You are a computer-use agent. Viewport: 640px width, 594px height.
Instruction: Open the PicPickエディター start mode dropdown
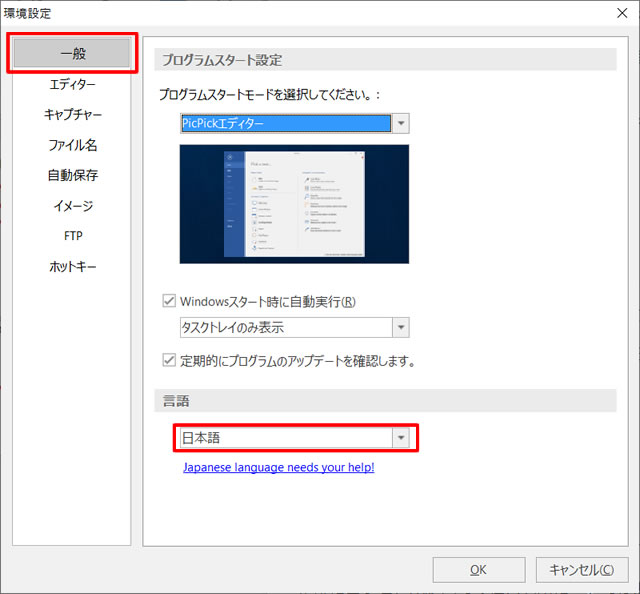tap(294, 123)
